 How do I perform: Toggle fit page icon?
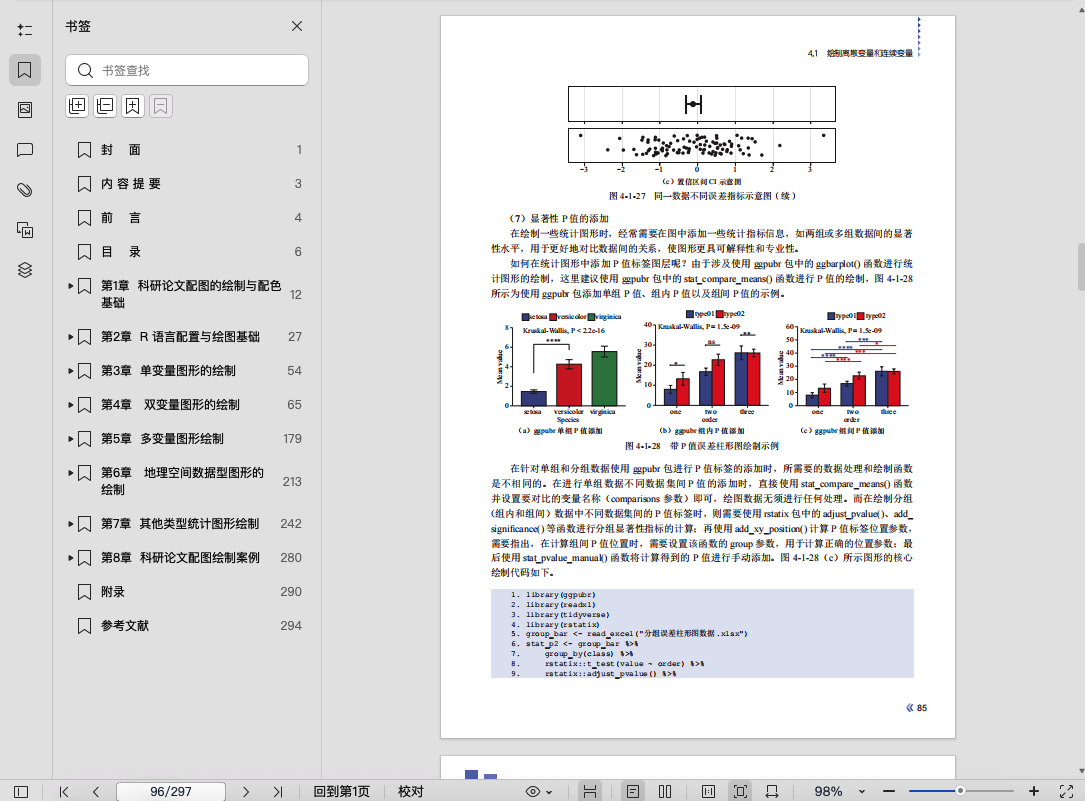coord(740,791)
